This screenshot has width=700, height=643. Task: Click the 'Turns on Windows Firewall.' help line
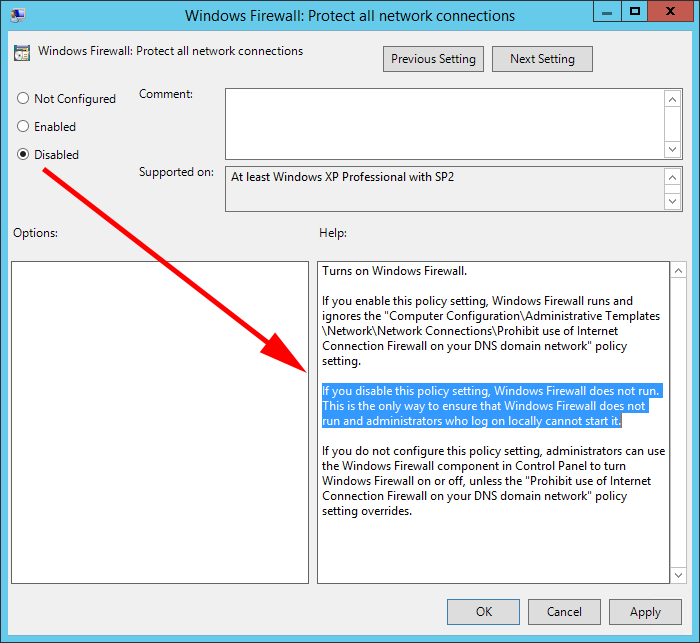pos(395,271)
